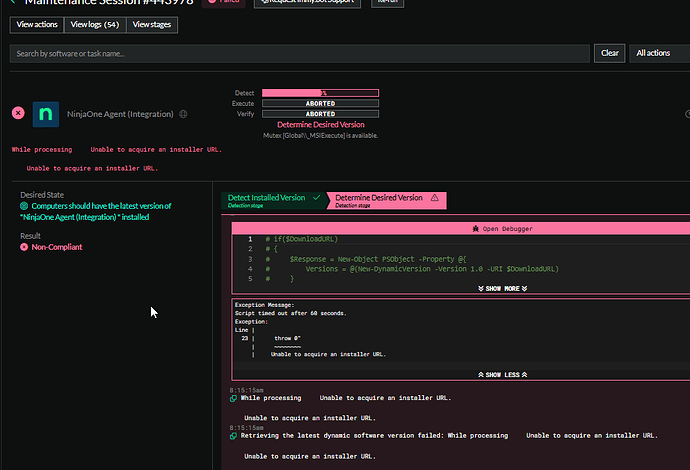Click the warning triangle on Determine Desired Version
Viewport: 690px width, 470px height.
point(435,198)
